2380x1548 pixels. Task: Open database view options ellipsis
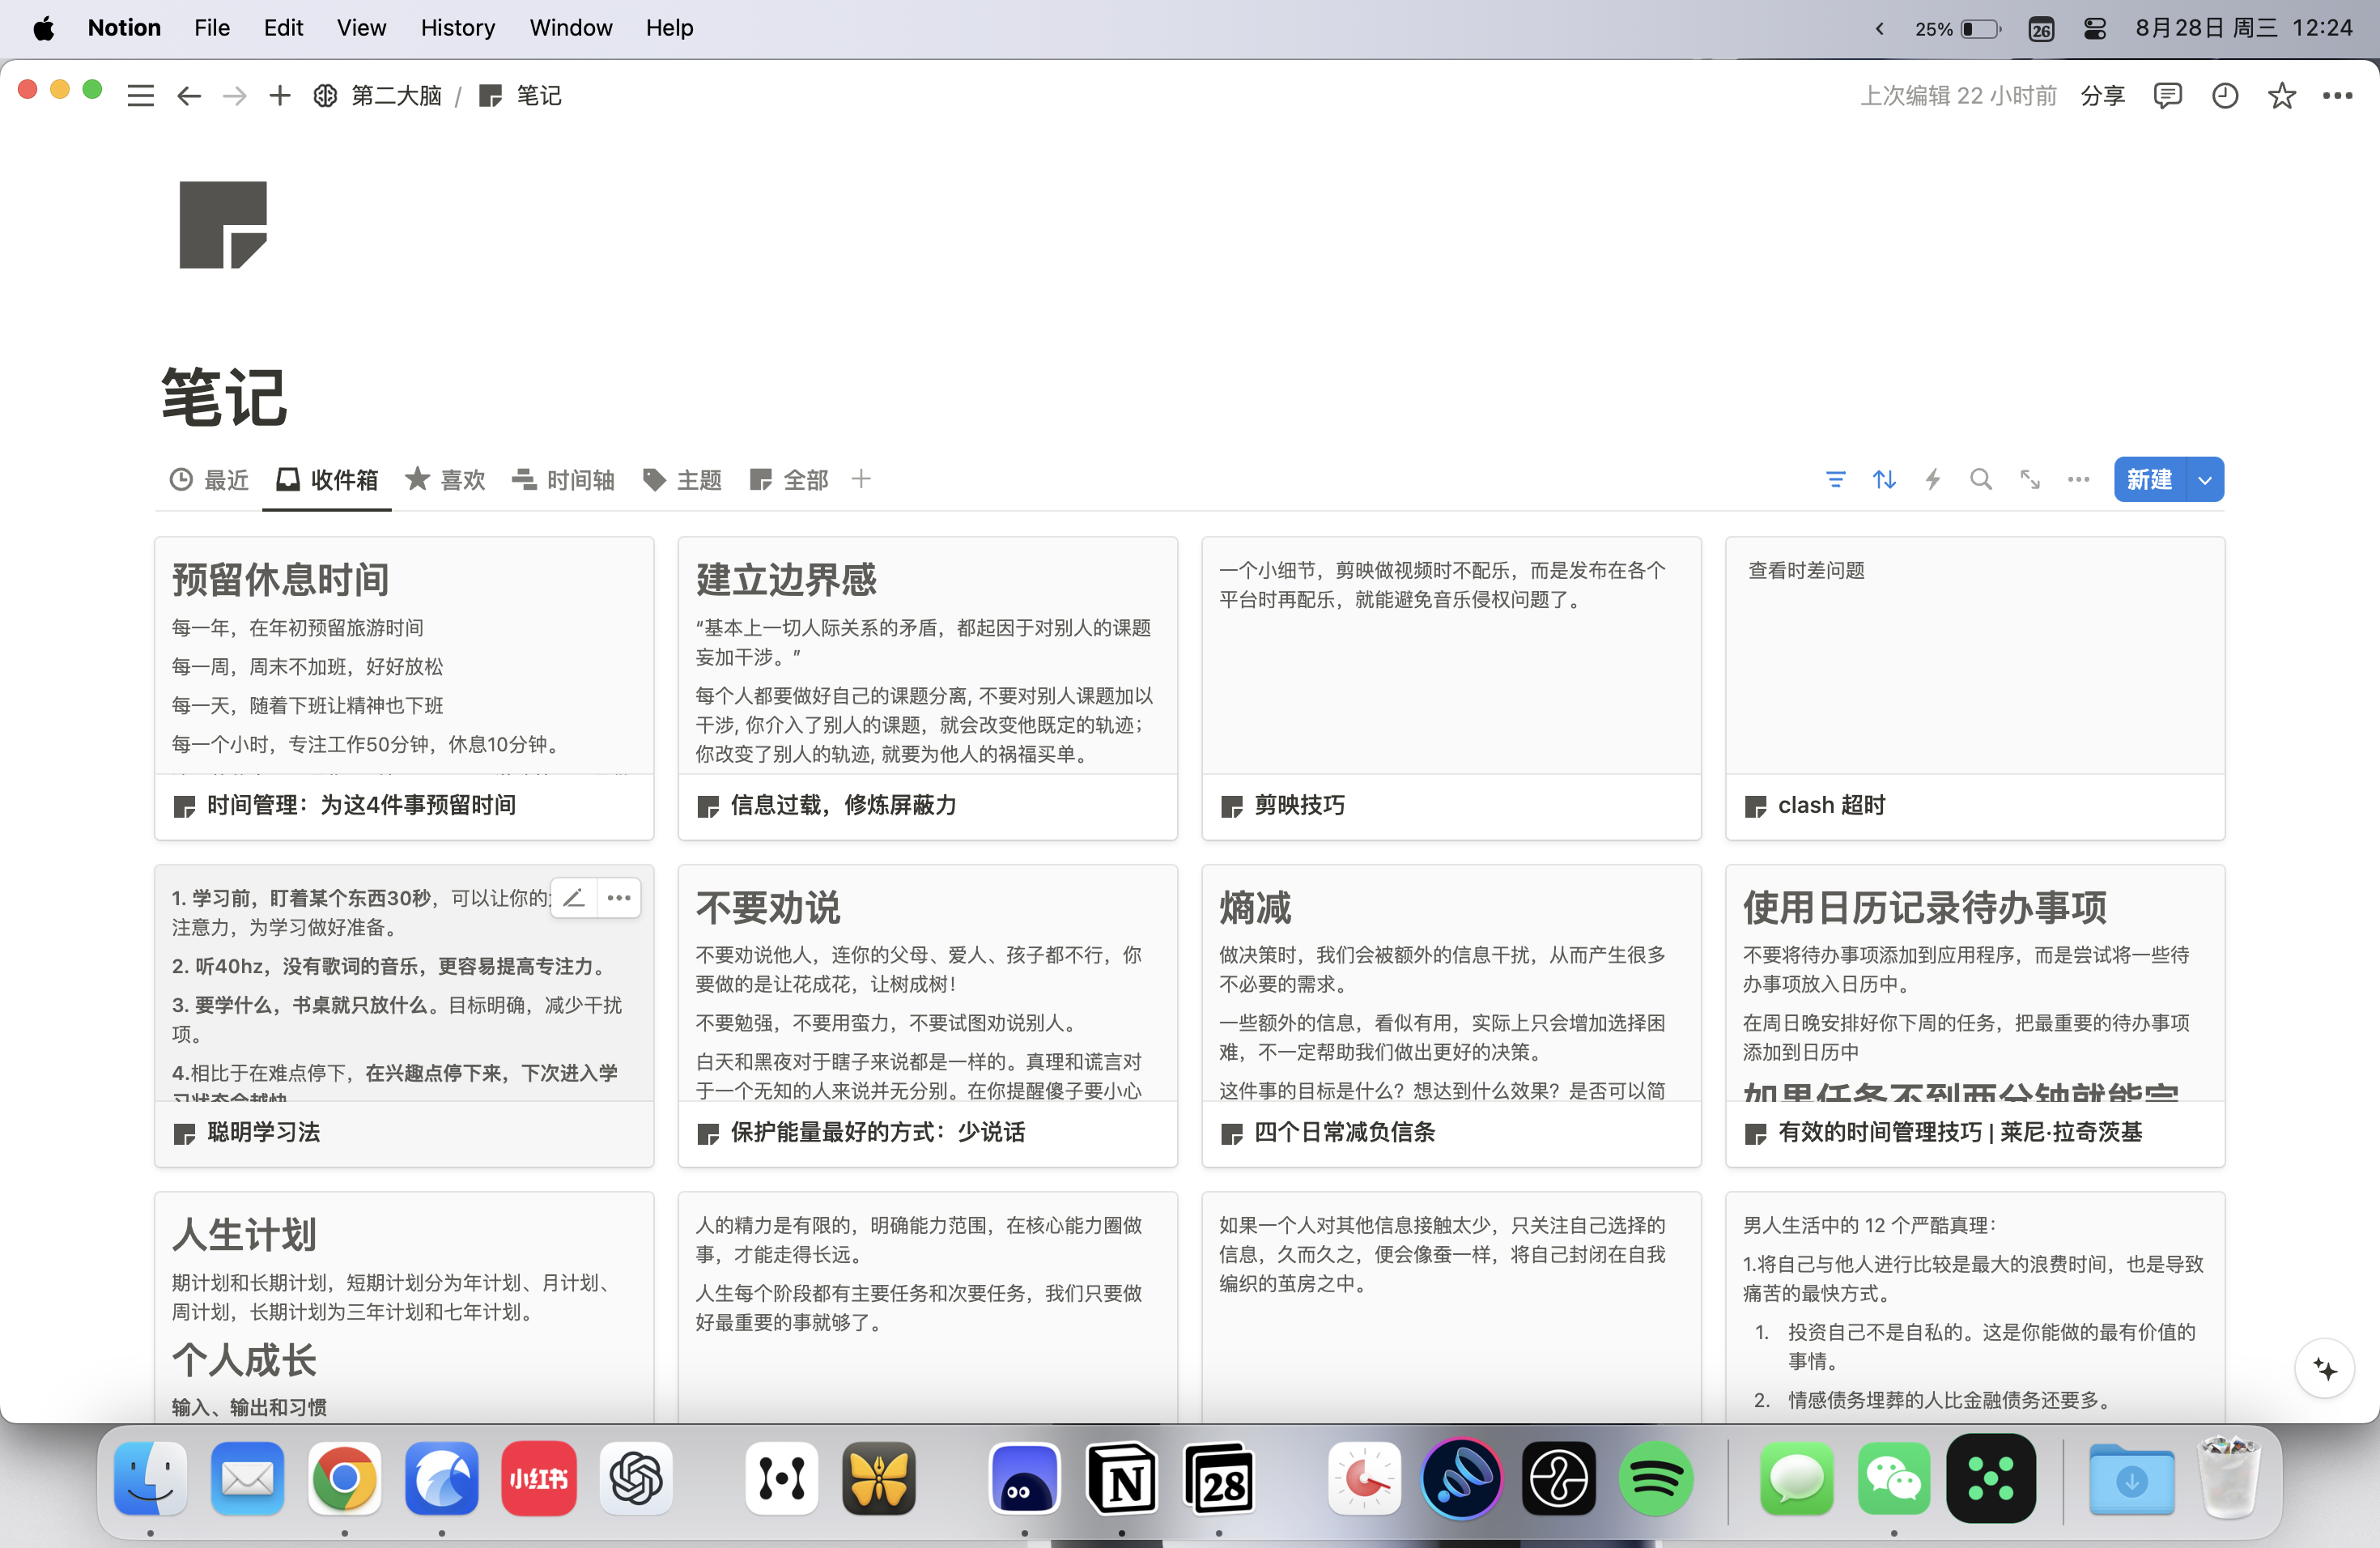pyautogui.click(x=2079, y=480)
